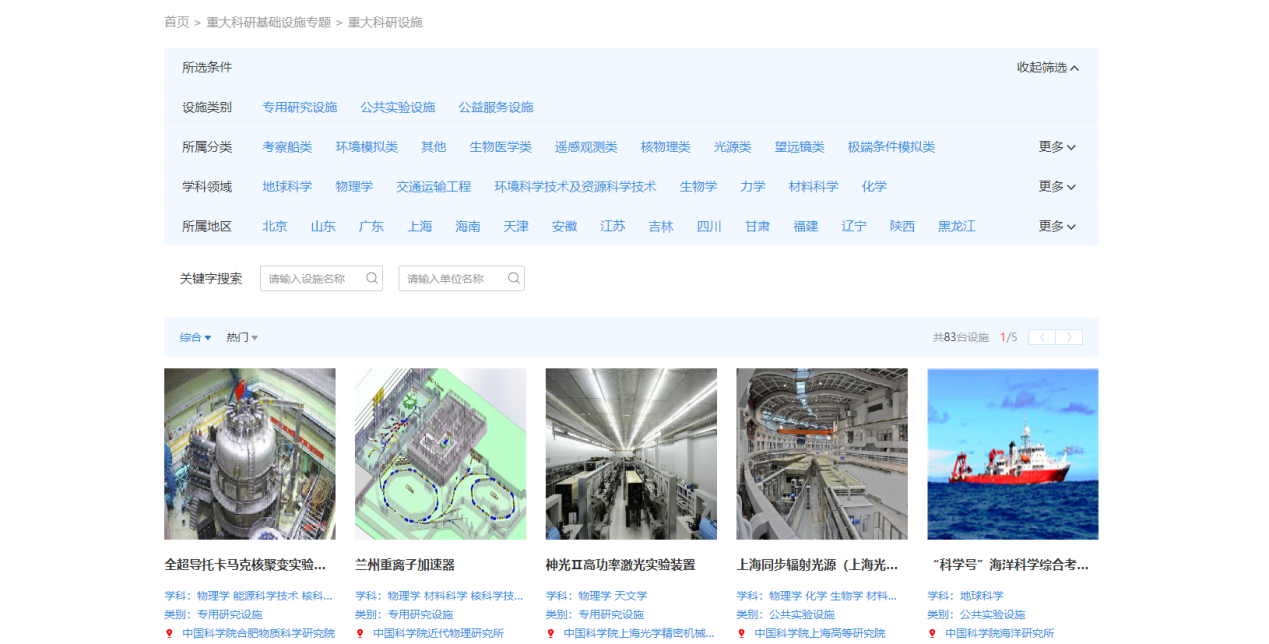Image resolution: width=1269 pixels, height=644 pixels.
Task: Open the 科学号 research ship thumbnail
Action: (1013, 454)
